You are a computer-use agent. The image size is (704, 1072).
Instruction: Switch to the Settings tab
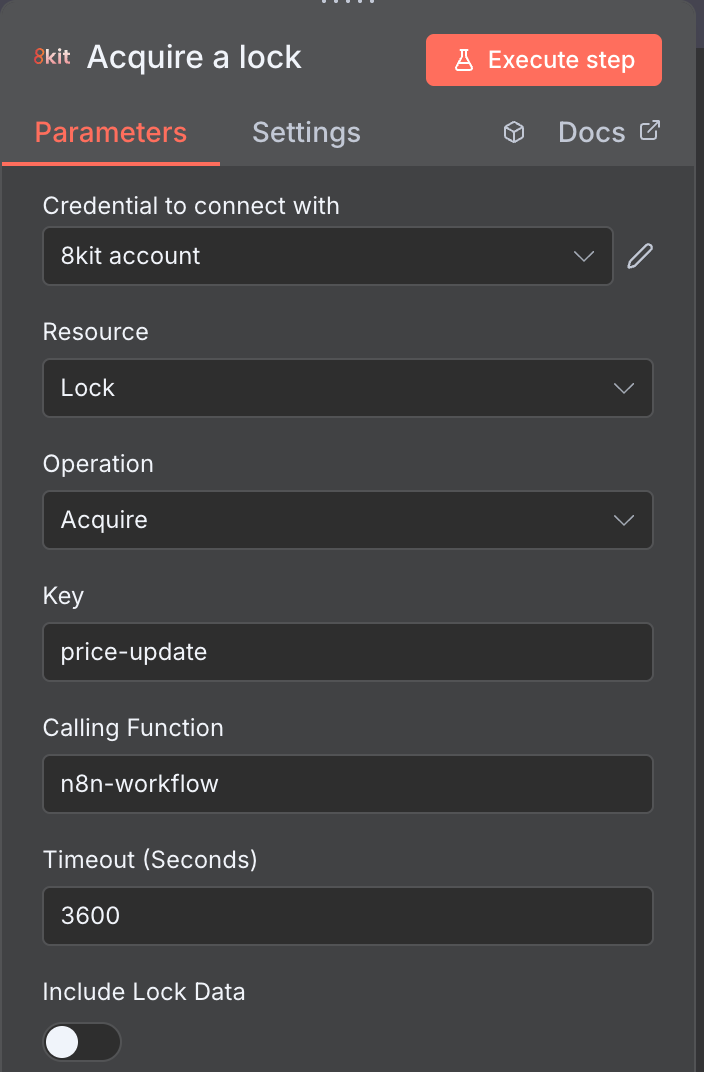coord(306,132)
